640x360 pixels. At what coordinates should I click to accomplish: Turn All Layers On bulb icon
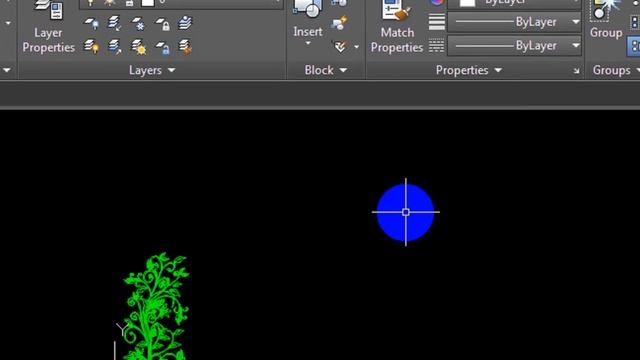[x=91, y=47]
